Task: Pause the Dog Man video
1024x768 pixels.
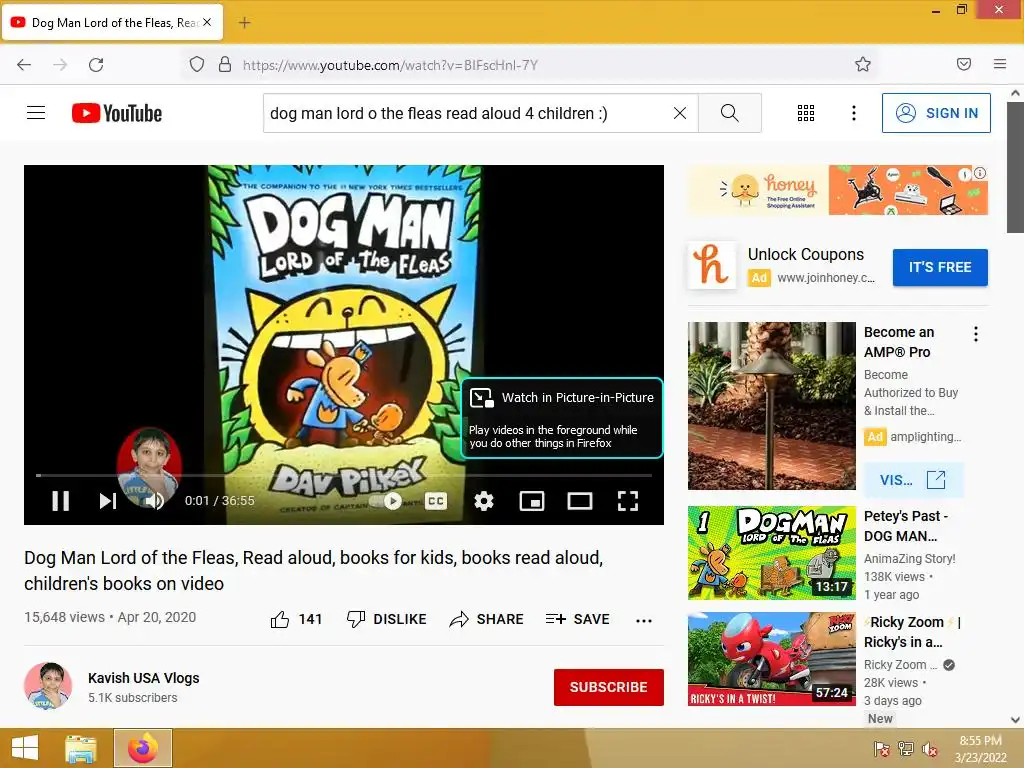Action: 61,501
